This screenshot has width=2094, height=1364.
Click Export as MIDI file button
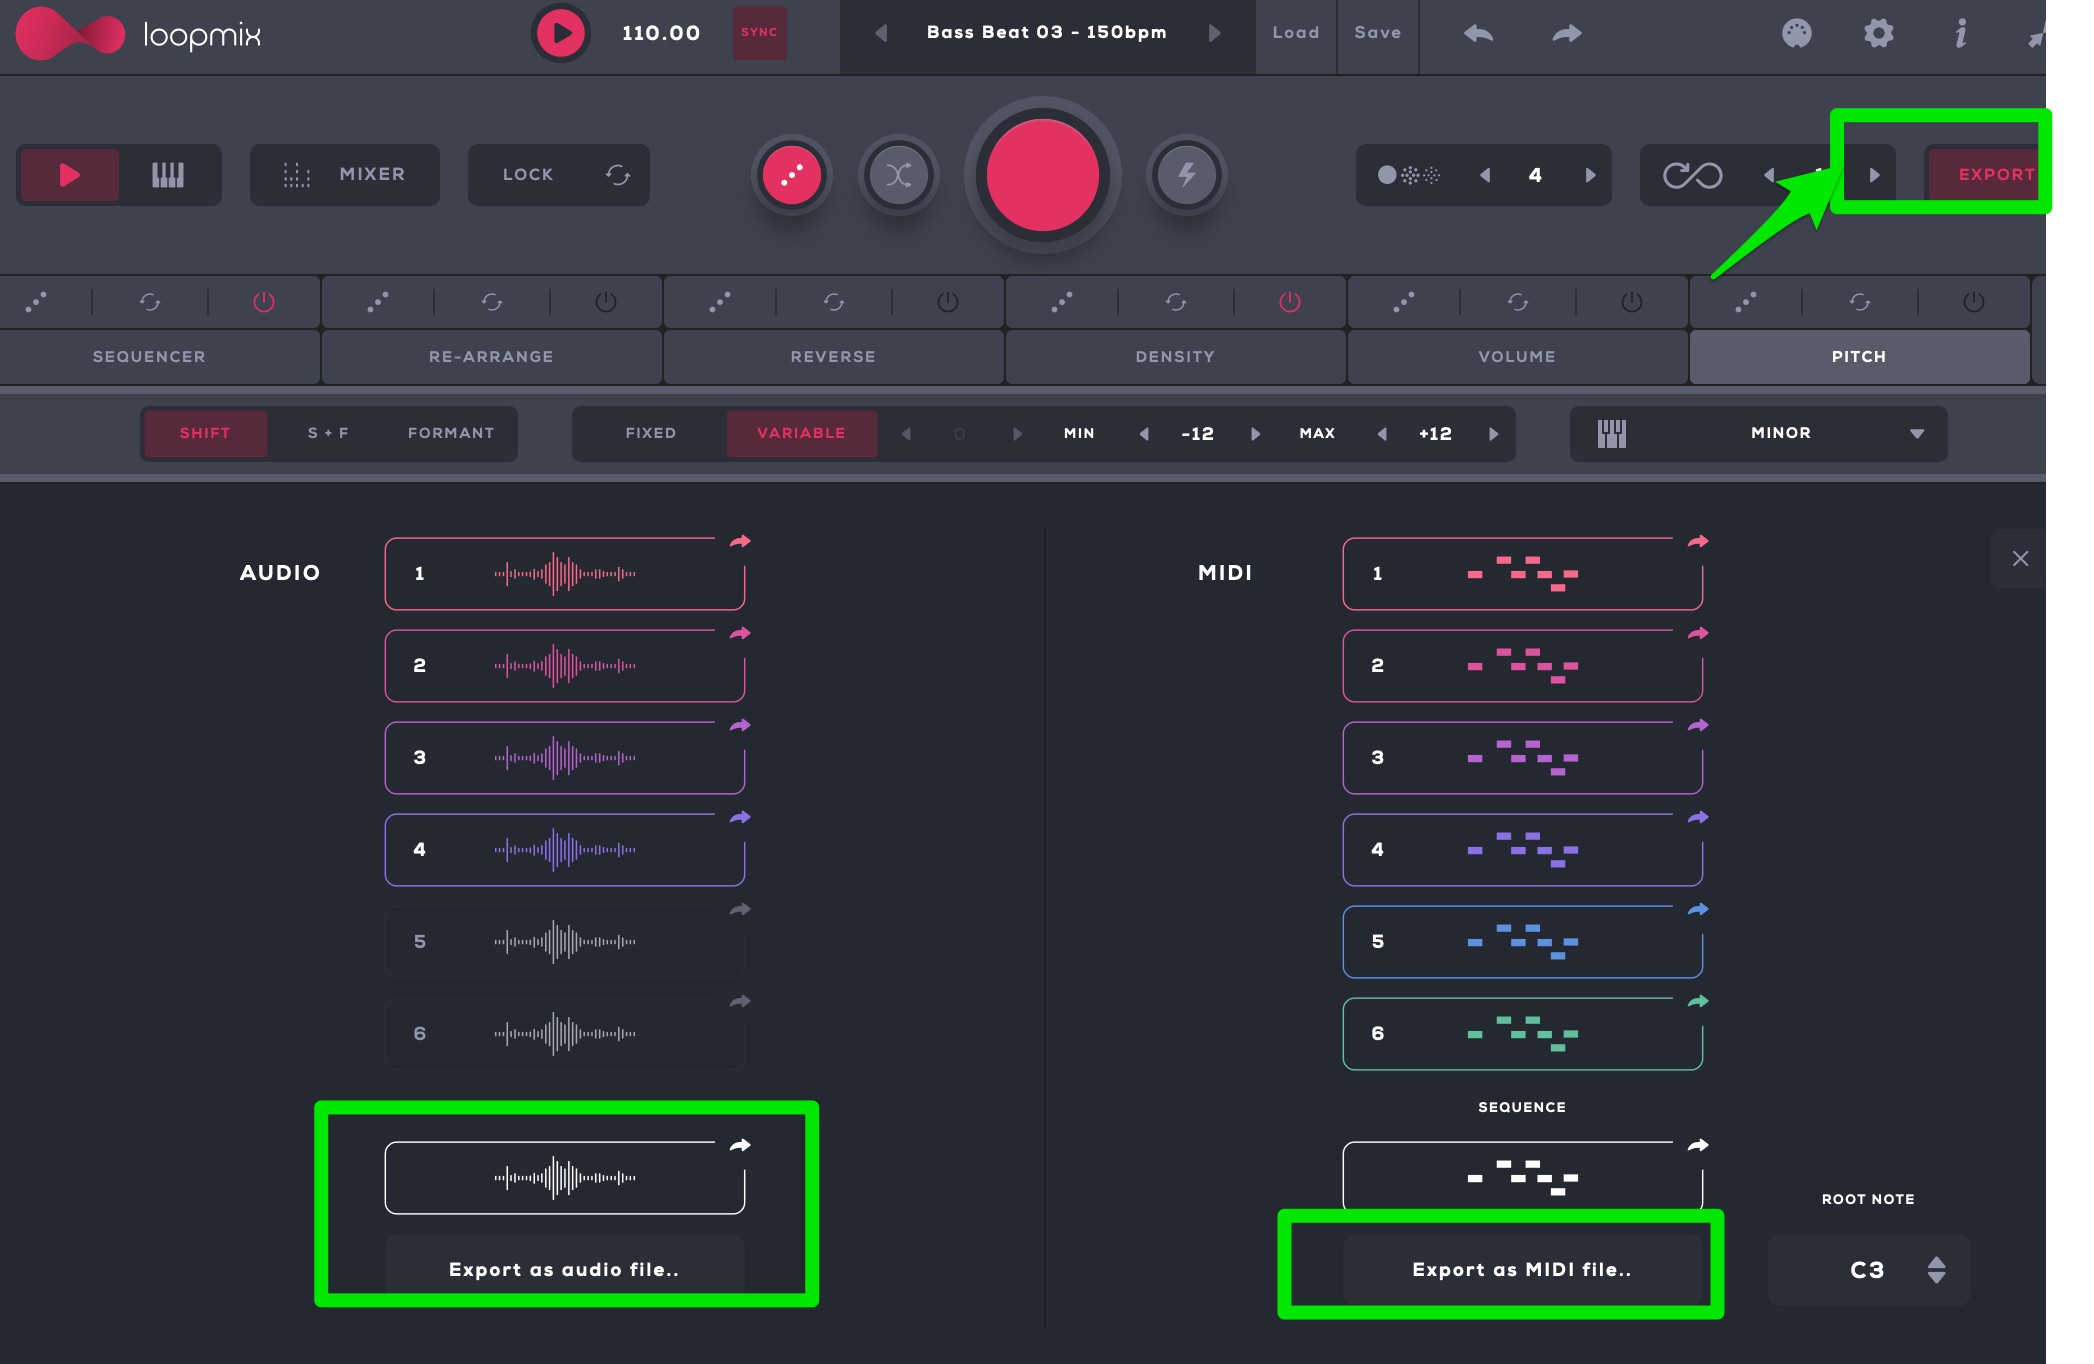(1521, 1269)
